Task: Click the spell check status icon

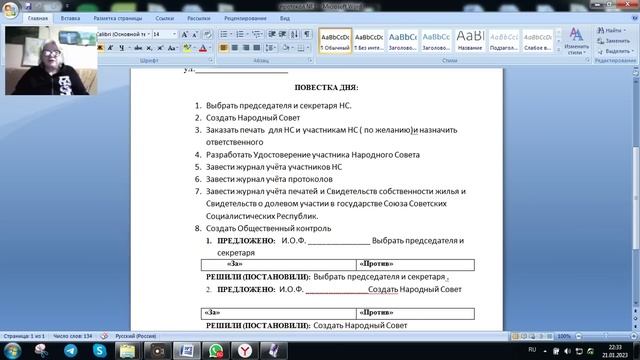Action: point(104,336)
